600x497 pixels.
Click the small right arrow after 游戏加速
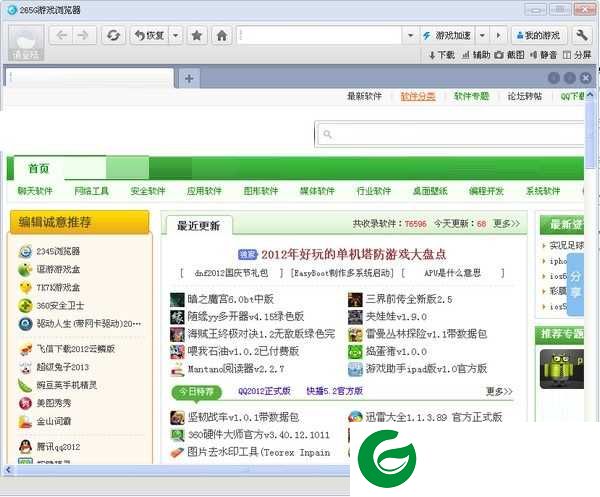pyautogui.click(x=498, y=36)
